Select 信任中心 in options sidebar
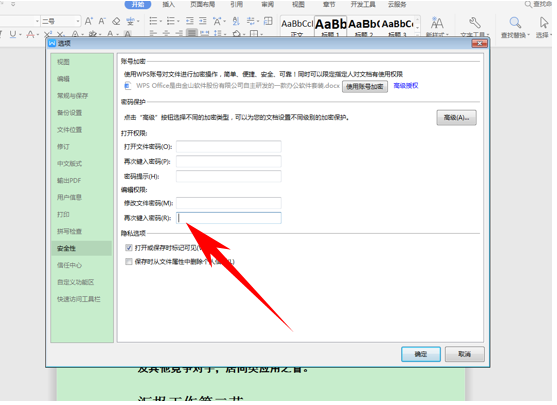Viewport: 557px width, 405px height. coord(69,265)
